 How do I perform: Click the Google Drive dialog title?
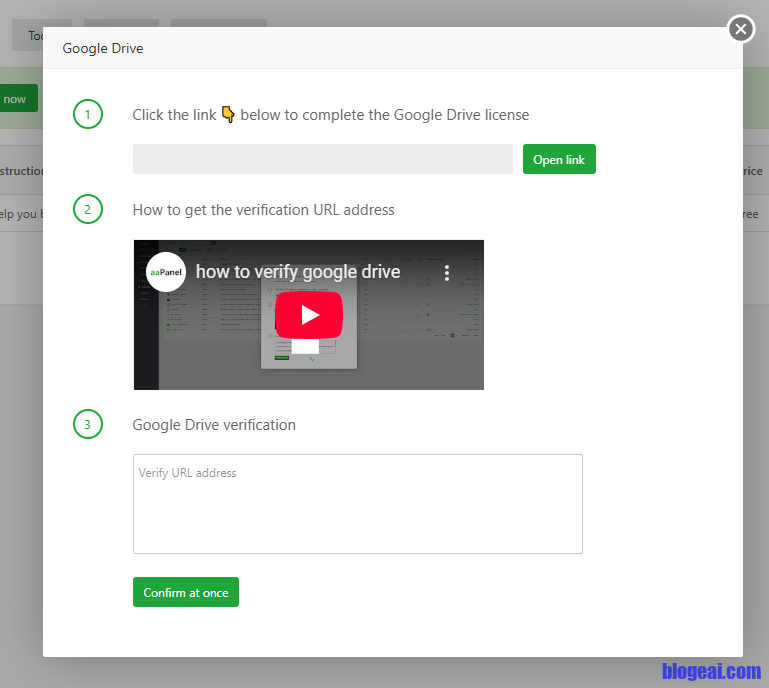click(x=103, y=48)
